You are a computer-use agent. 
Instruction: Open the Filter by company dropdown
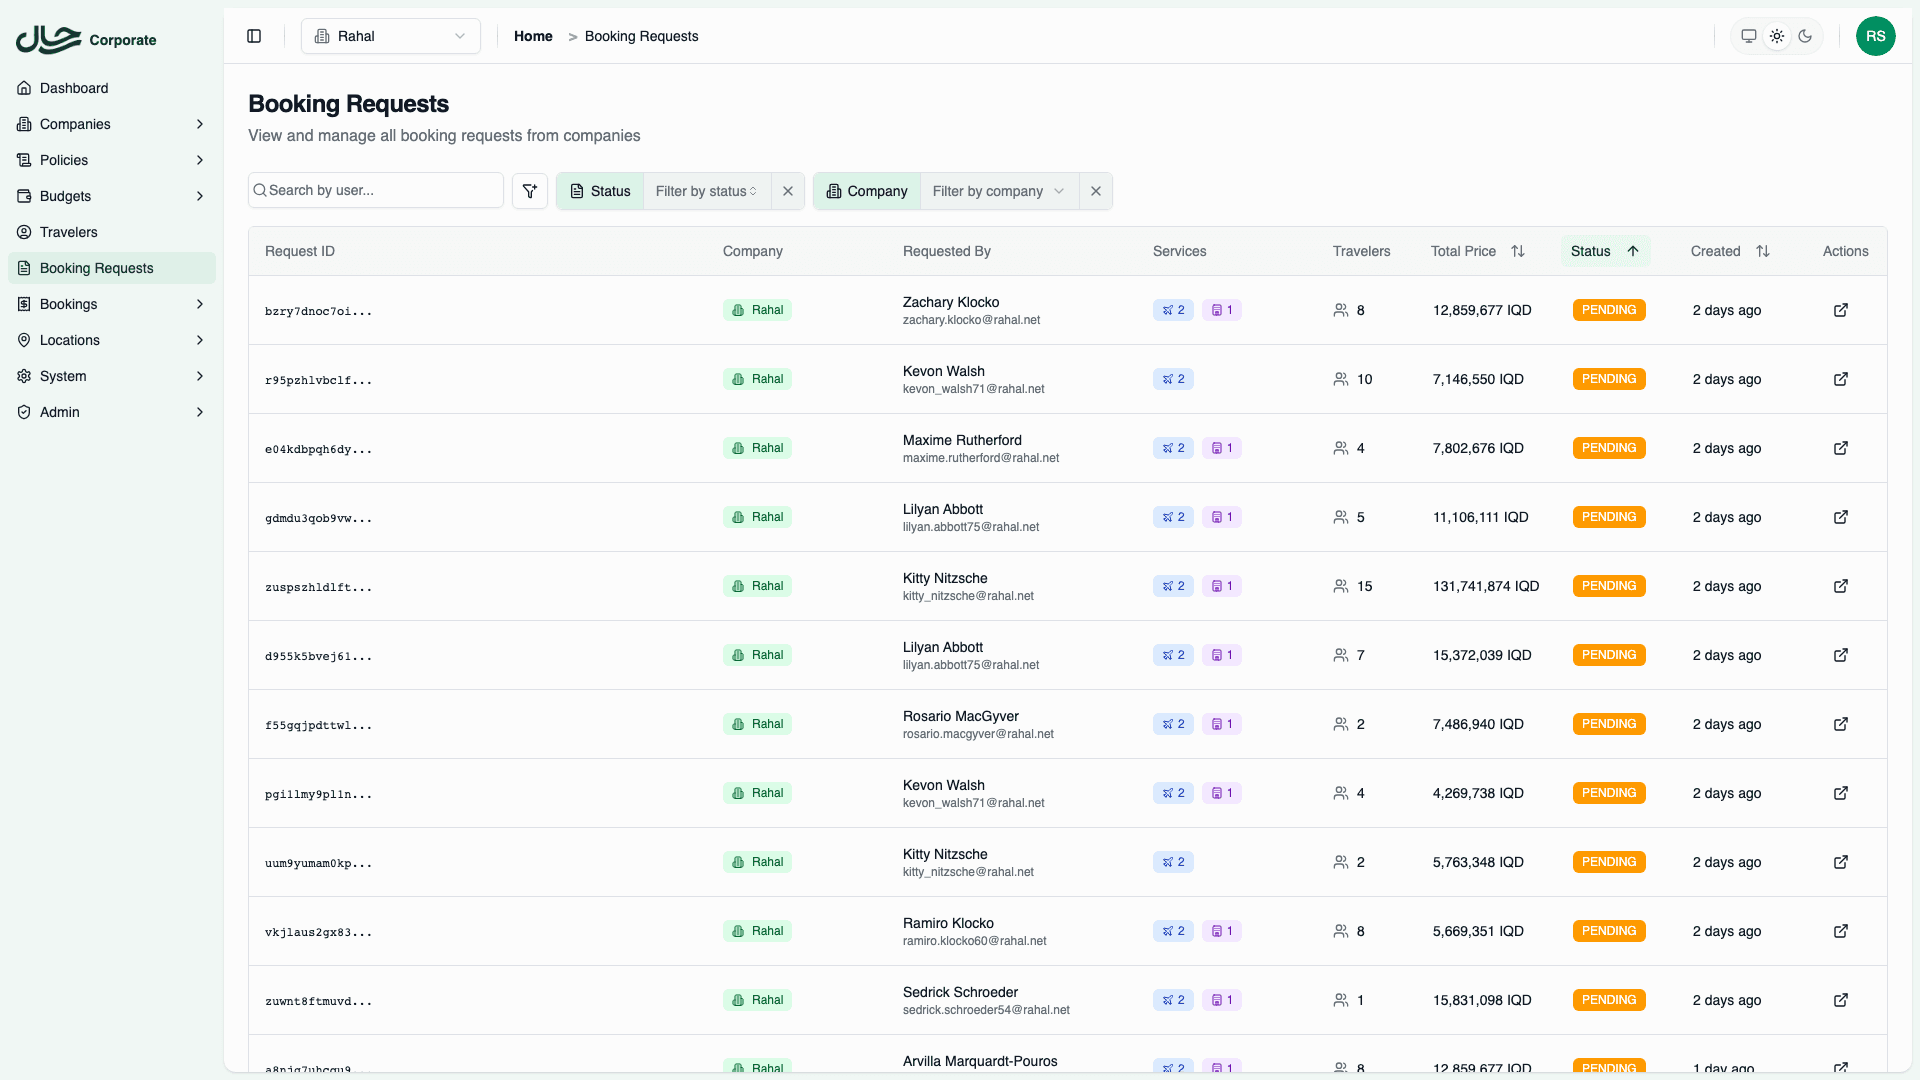[997, 191]
